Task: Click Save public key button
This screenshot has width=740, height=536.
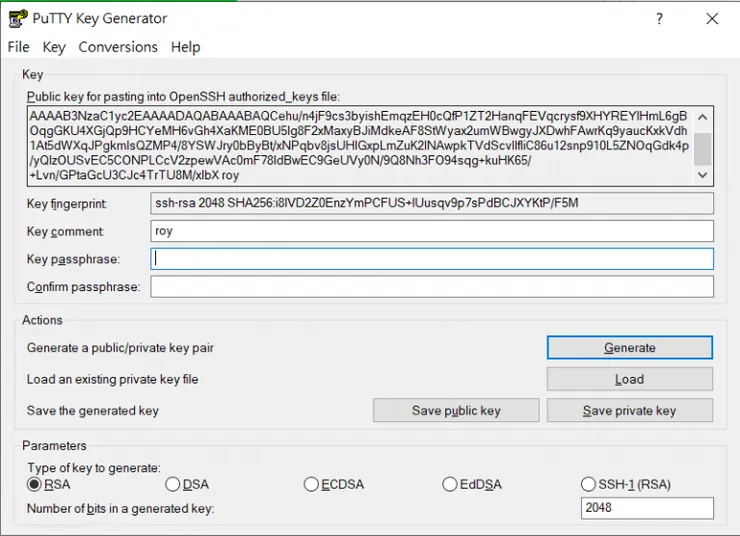Action: tap(456, 410)
